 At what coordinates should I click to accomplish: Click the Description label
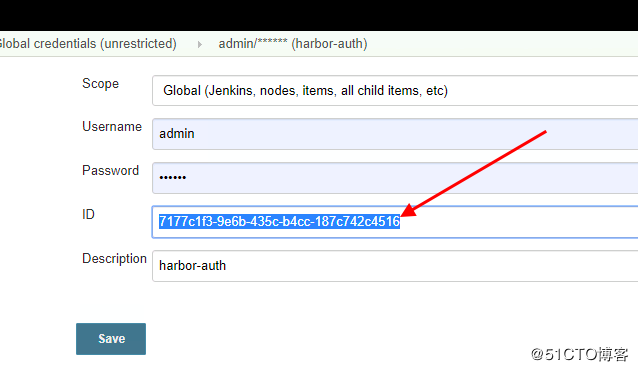pos(114,259)
